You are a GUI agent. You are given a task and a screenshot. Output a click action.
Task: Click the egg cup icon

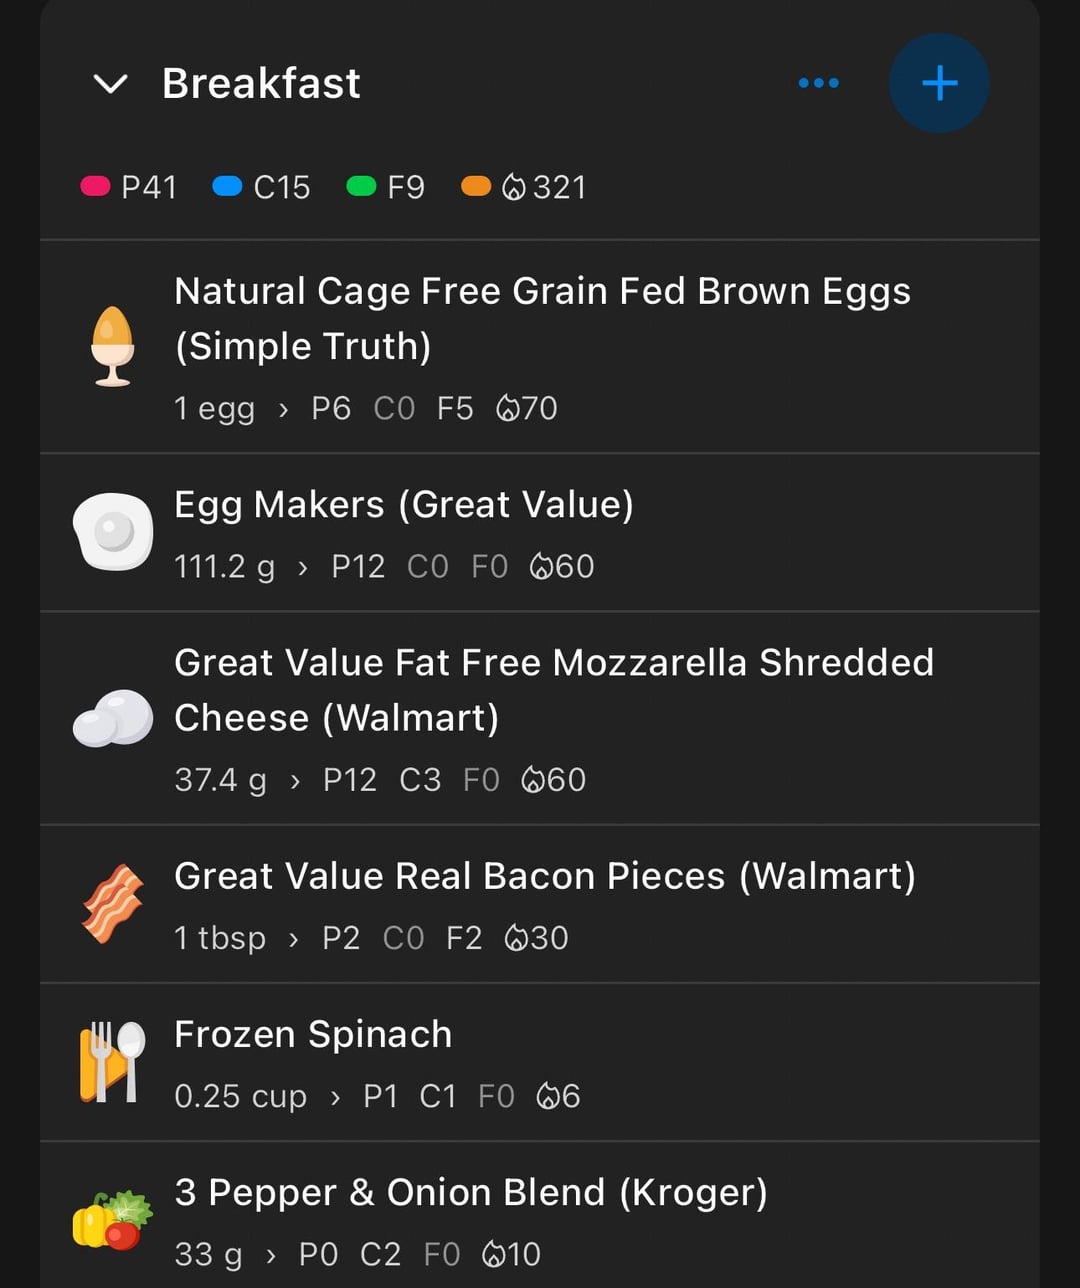coord(112,346)
